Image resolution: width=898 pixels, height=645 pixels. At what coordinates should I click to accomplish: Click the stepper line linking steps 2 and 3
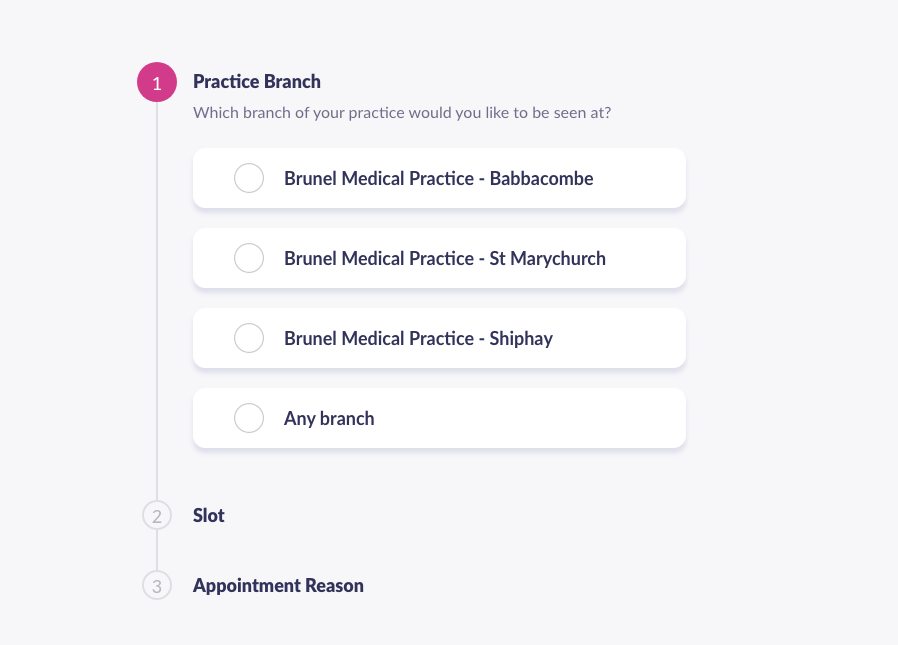point(157,550)
